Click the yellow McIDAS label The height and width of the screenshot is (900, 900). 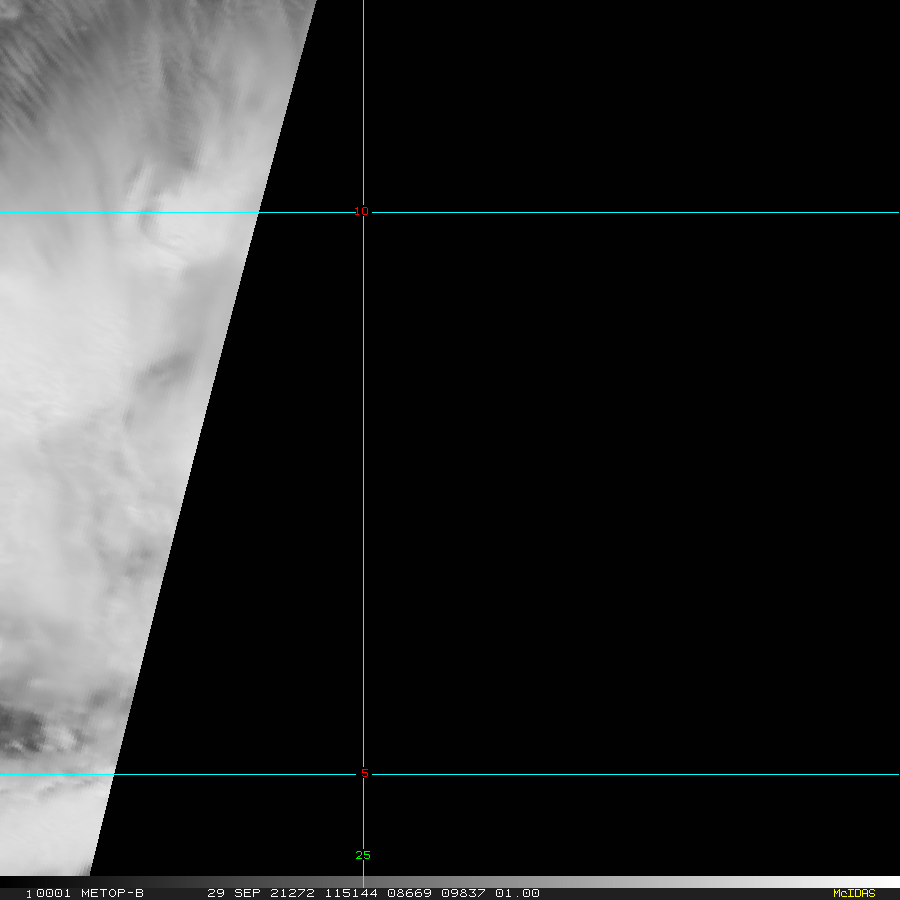854,893
